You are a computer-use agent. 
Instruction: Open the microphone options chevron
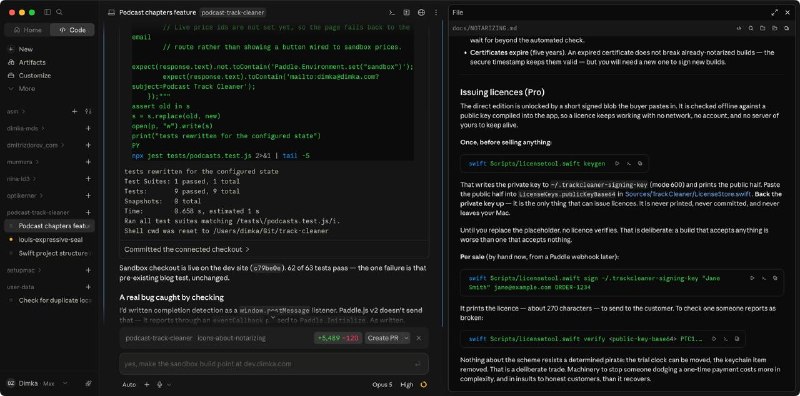pos(169,385)
